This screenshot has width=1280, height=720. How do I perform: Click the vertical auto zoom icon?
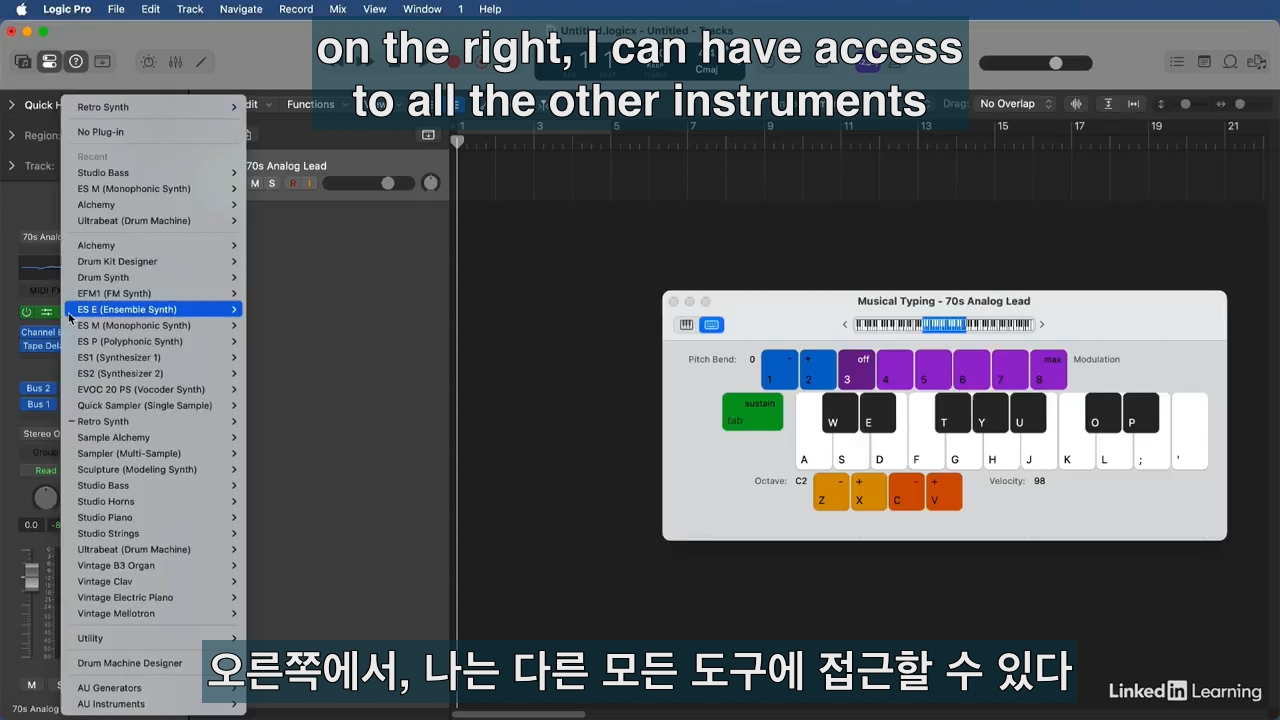[x=1108, y=104]
